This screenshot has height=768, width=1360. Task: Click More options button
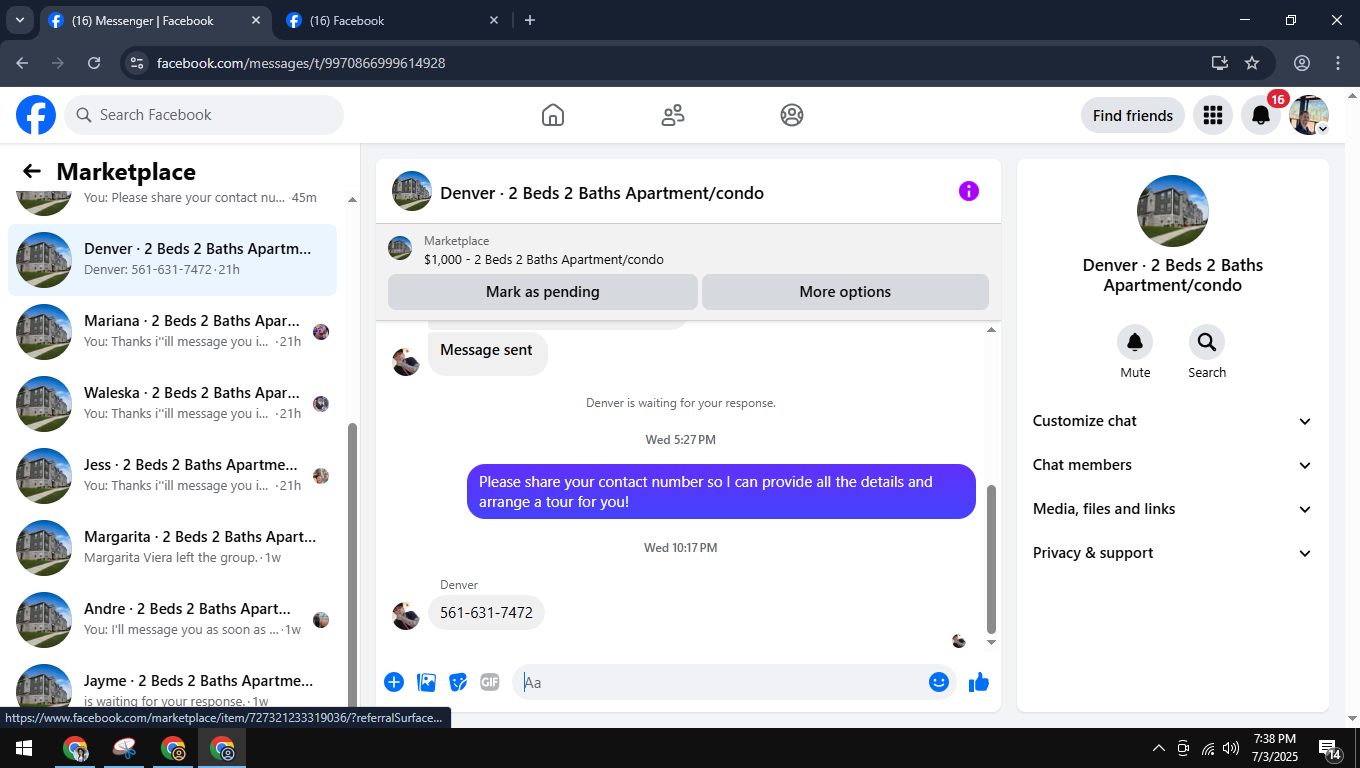tap(845, 292)
